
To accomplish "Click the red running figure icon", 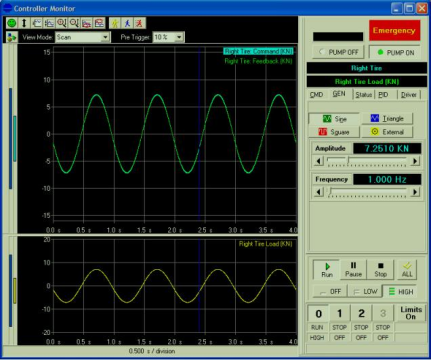I will (x=139, y=23).
